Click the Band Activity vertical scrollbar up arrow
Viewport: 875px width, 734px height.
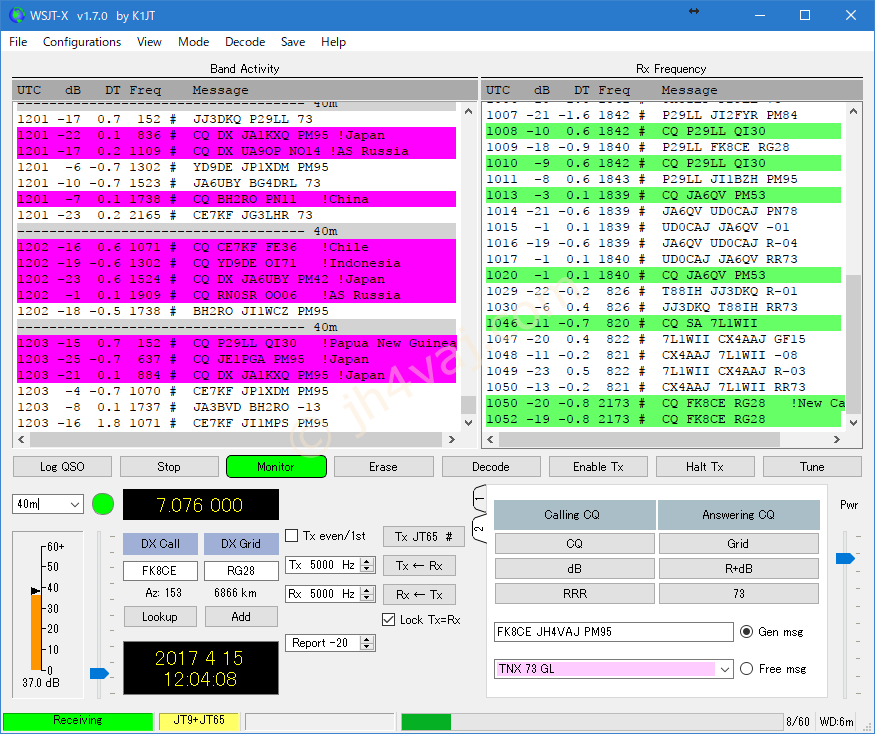[x=469, y=111]
